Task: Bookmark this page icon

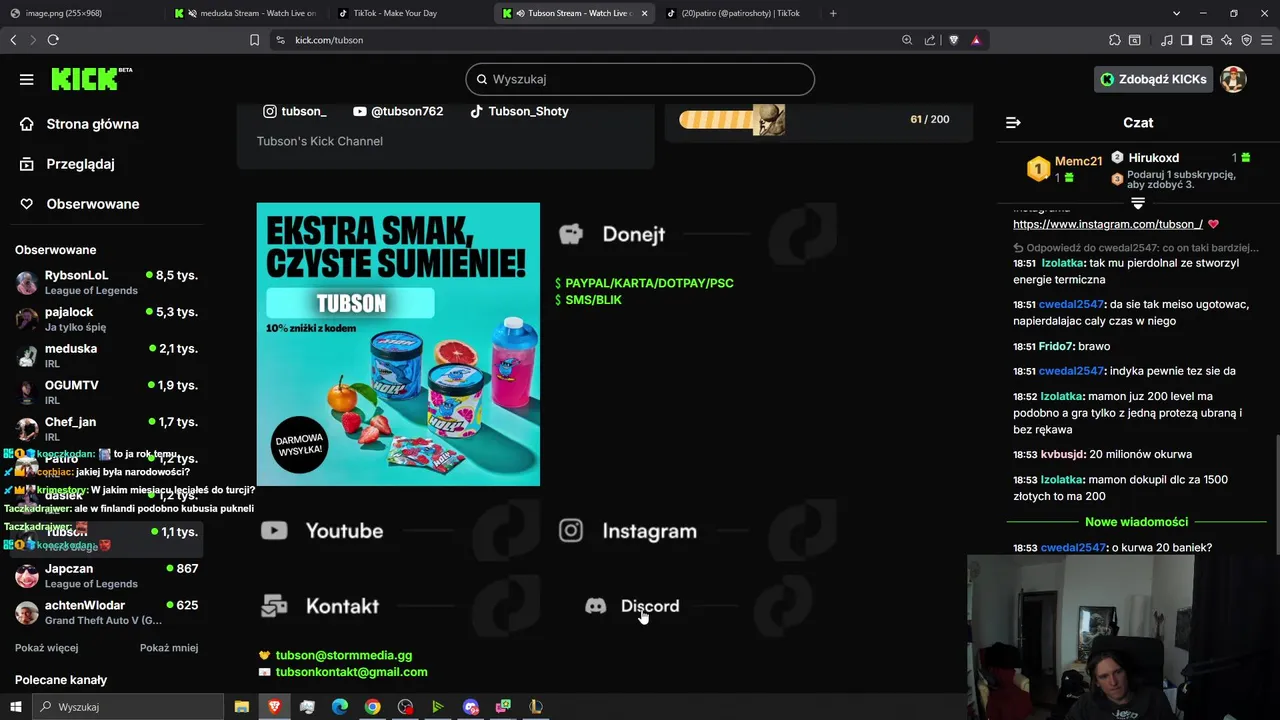Action: [x=254, y=40]
